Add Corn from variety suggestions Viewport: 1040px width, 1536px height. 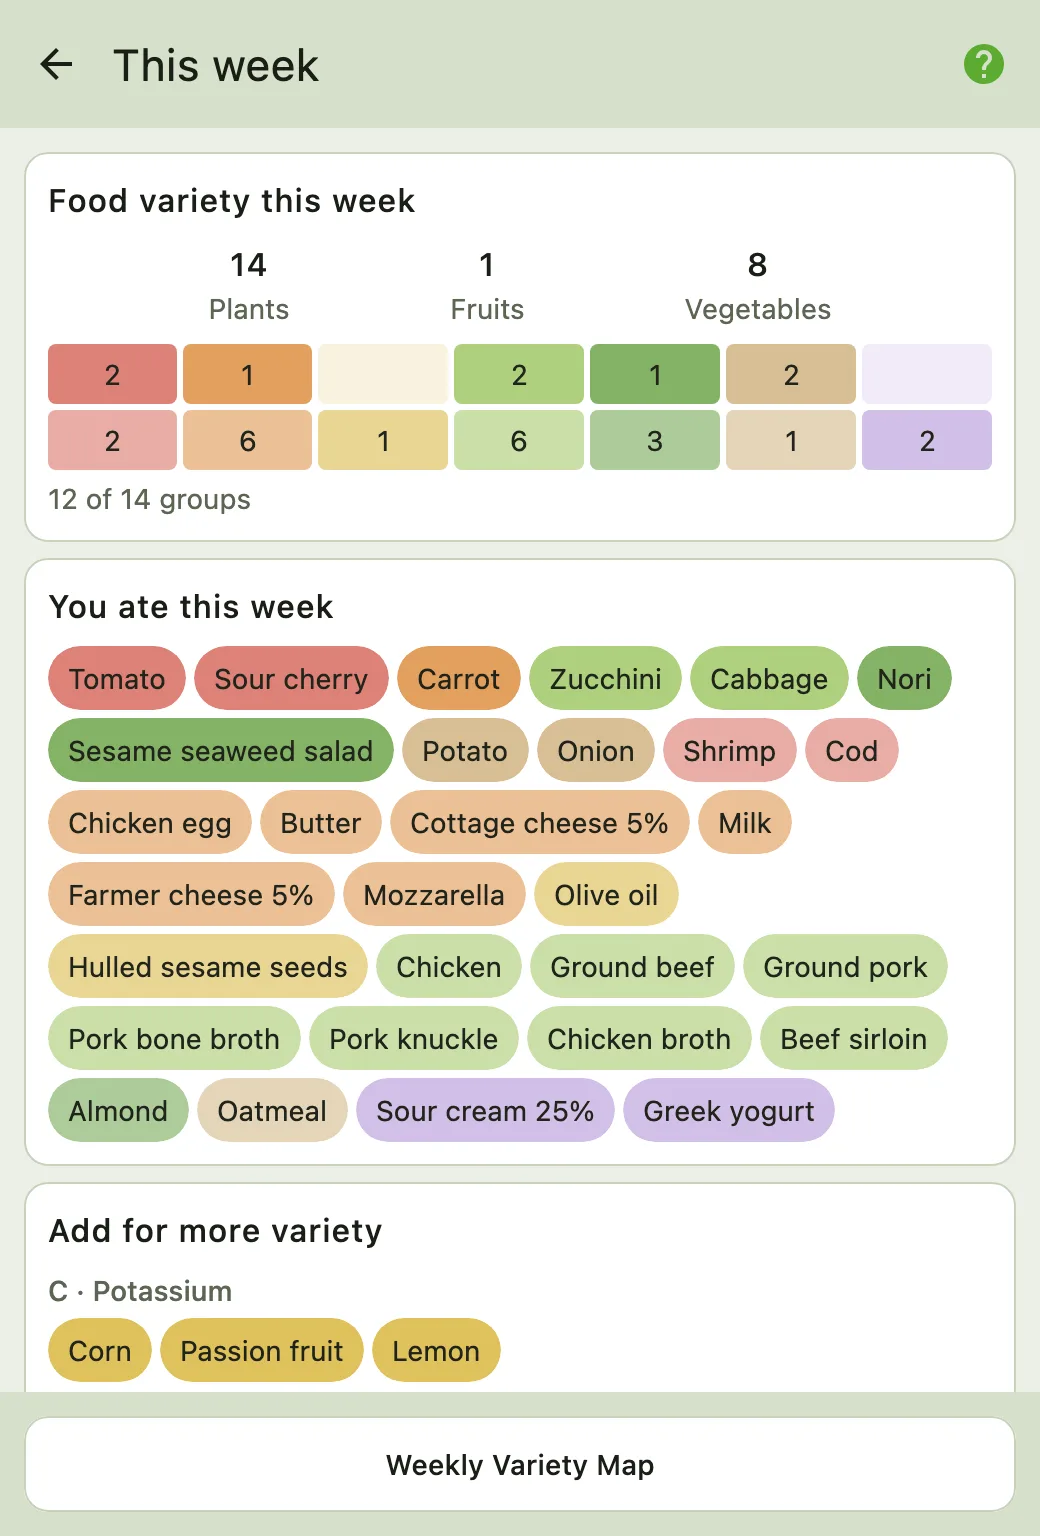pyautogui.click(x=100, y=1351)
